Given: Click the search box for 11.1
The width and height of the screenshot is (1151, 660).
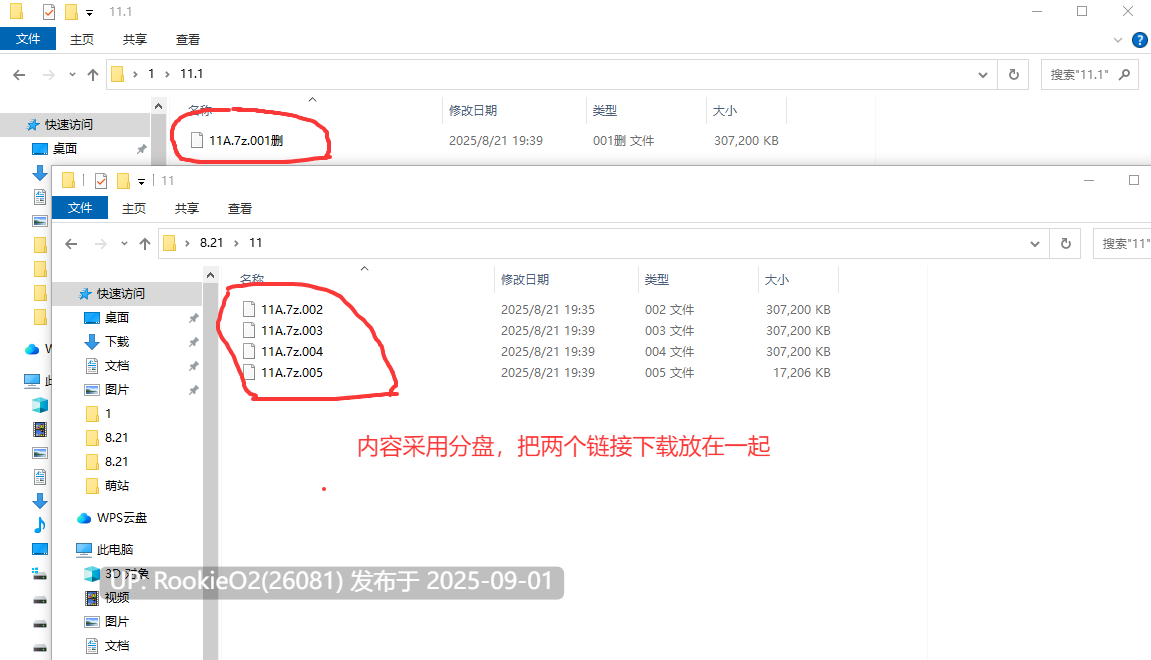Looking at the screenshot, I should pyautogui.click(x=1089, y=74).
